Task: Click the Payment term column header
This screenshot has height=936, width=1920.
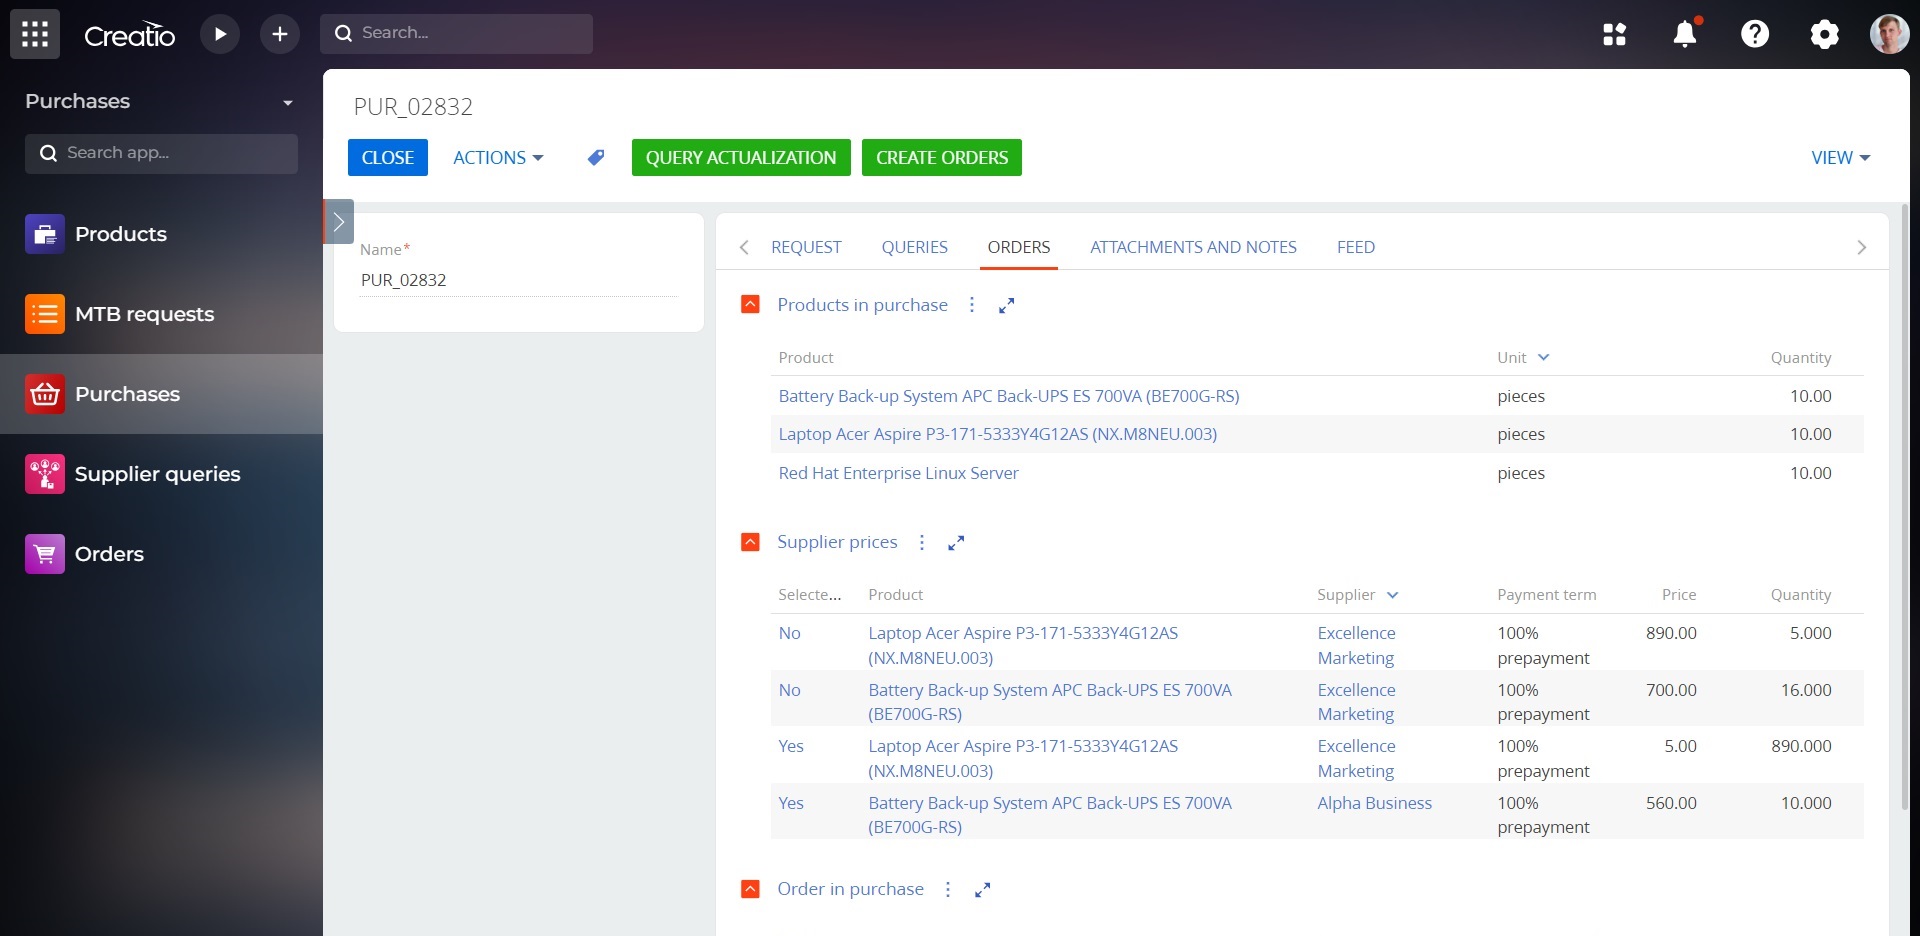Action: pyautogui.click(x=1546, y=594)
